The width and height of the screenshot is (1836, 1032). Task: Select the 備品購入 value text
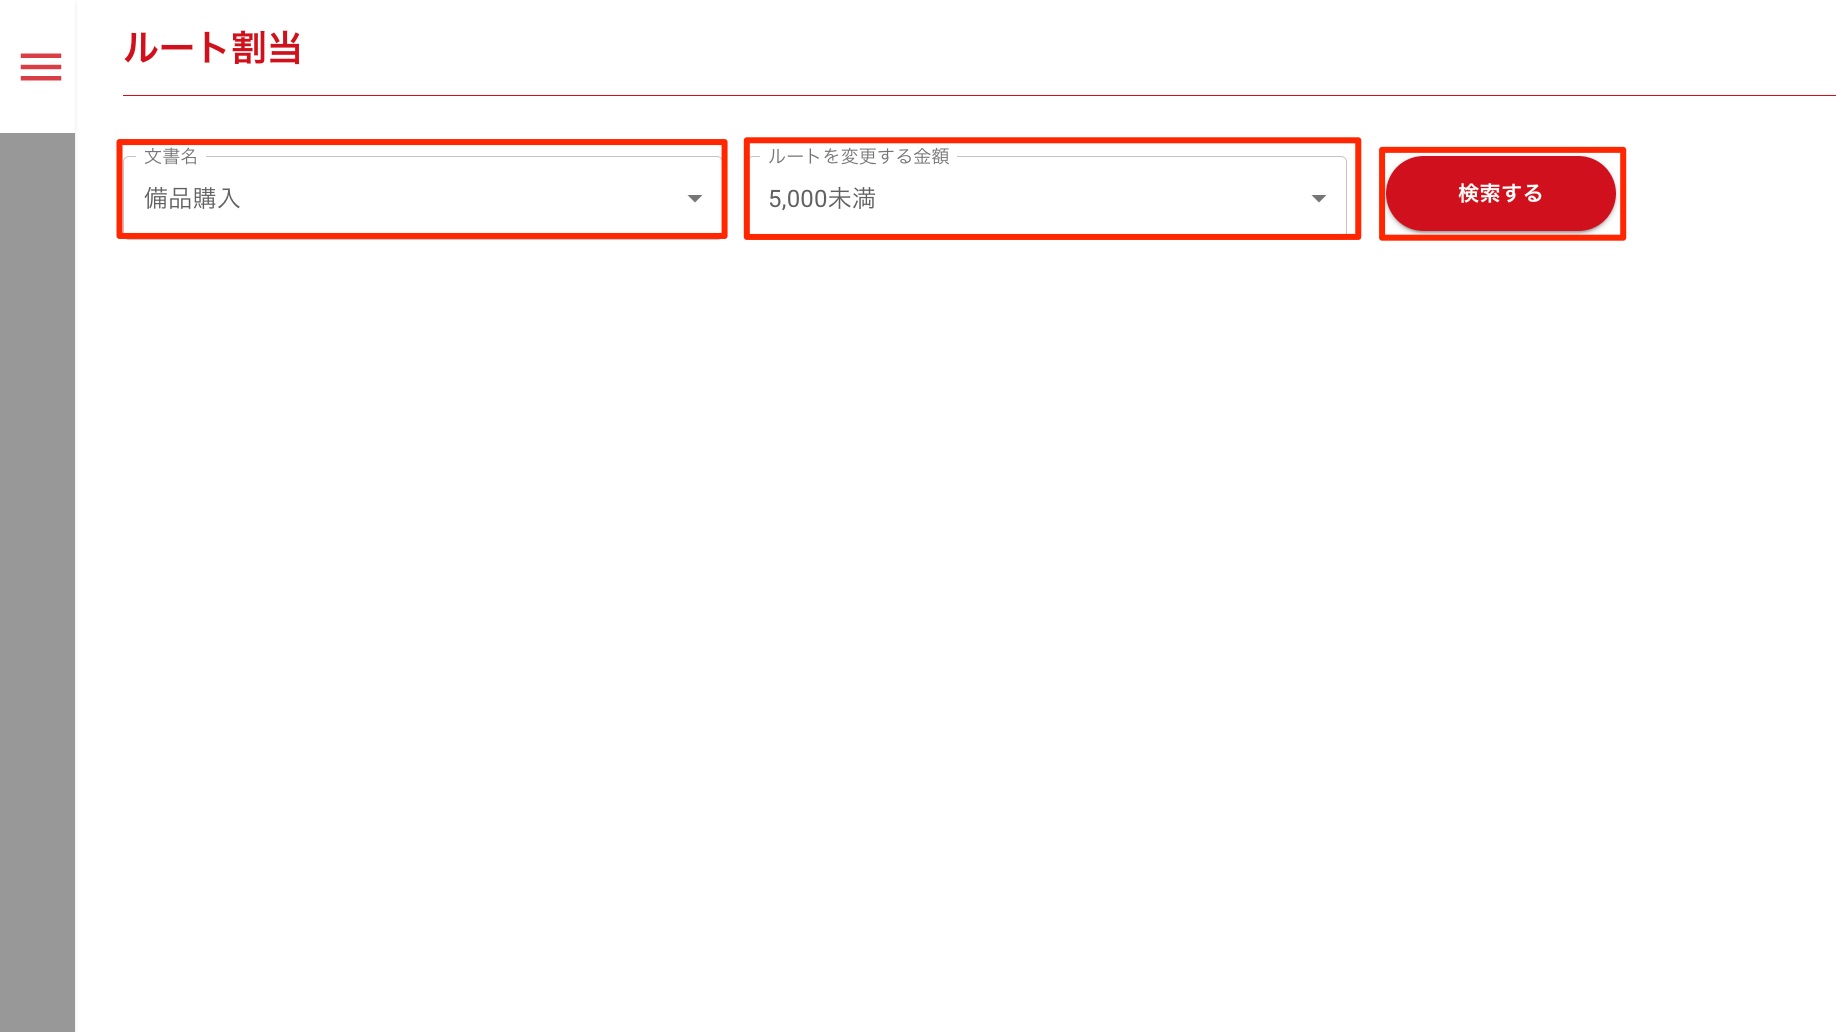(192, 199)
